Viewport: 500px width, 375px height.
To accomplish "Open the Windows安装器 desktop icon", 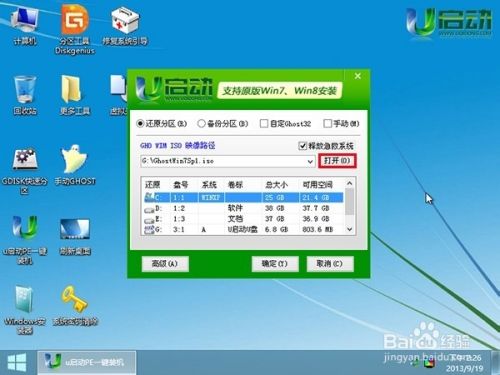I will coord(25,310).
